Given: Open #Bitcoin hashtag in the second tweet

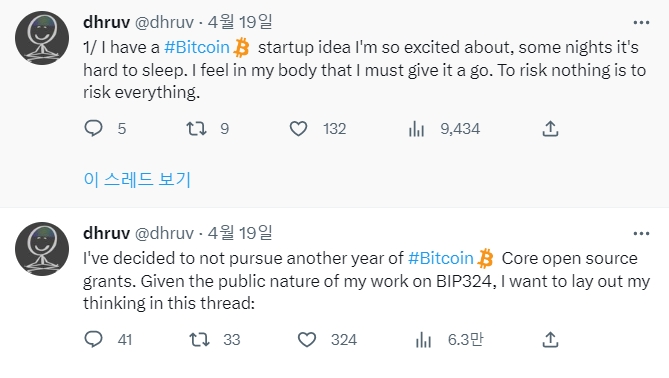Looking at the screenshot, I should pyautogui.click(x=441, y=258).
